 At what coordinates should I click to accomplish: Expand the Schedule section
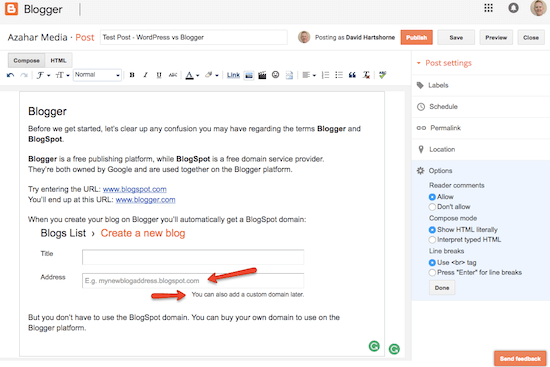[x=481, y=107]
